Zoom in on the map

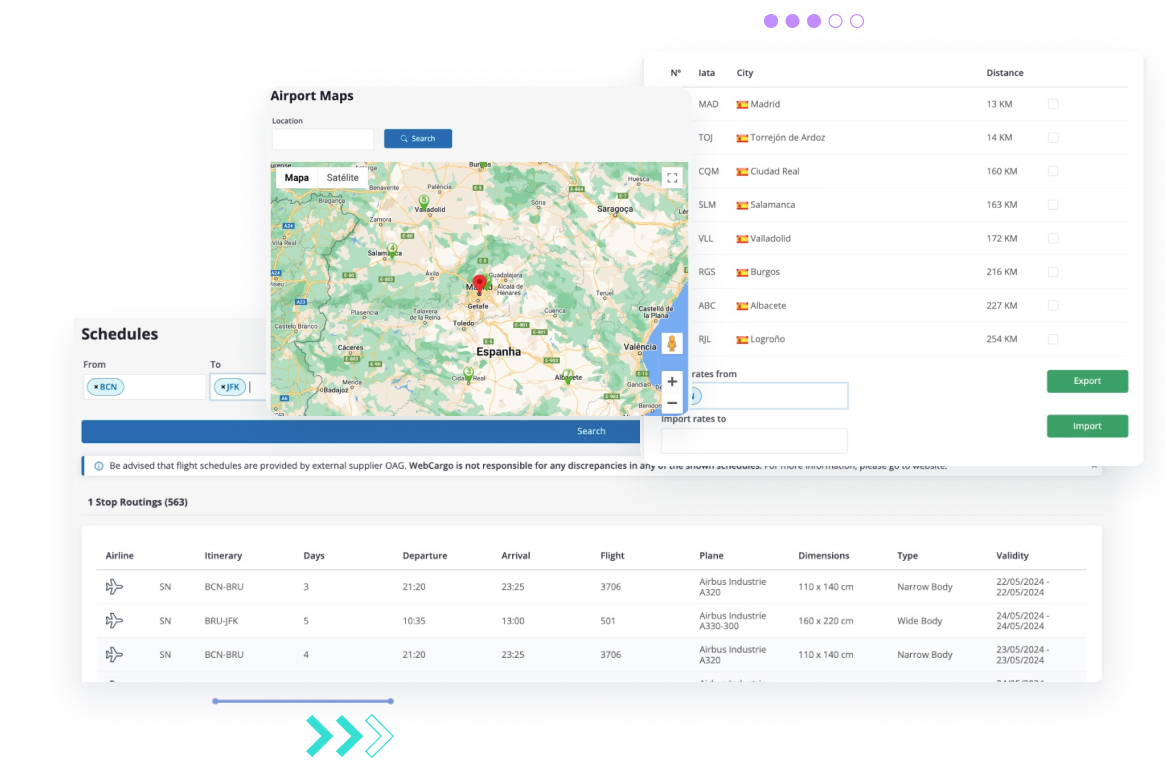(x=672, y=381)
